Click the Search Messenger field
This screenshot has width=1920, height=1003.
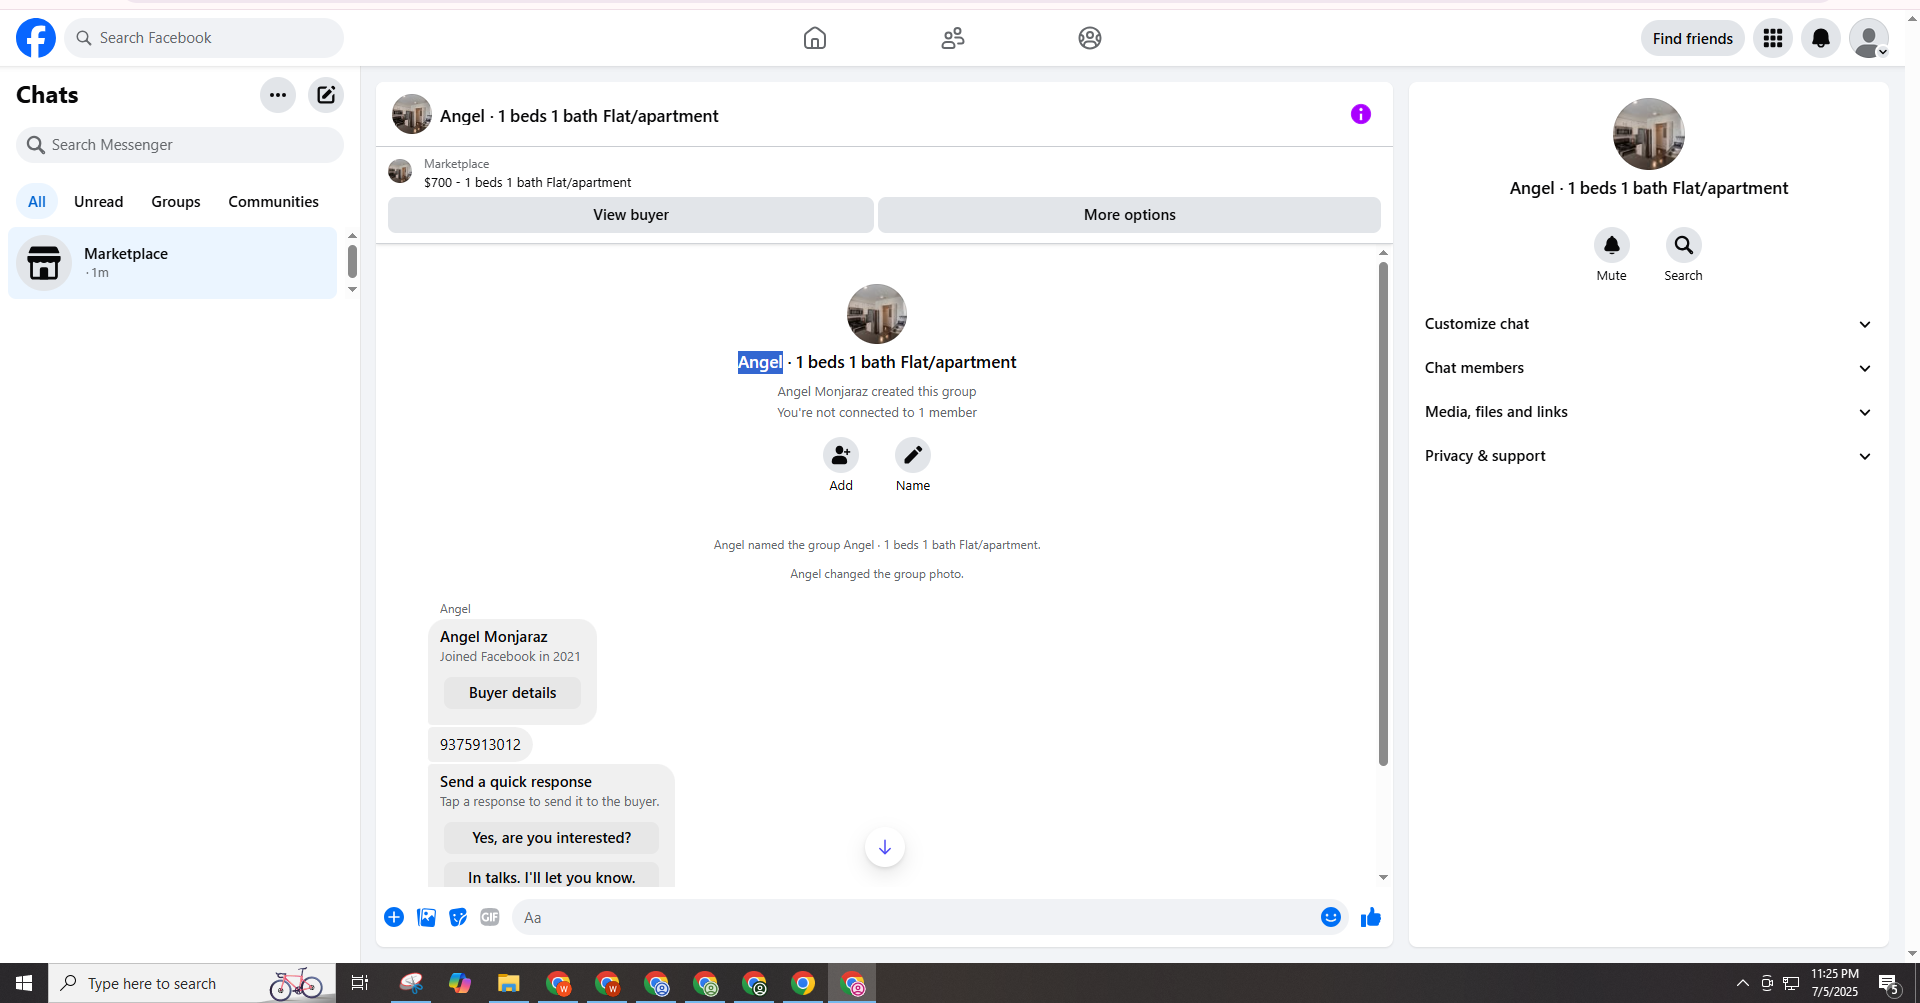coord(180,145)
